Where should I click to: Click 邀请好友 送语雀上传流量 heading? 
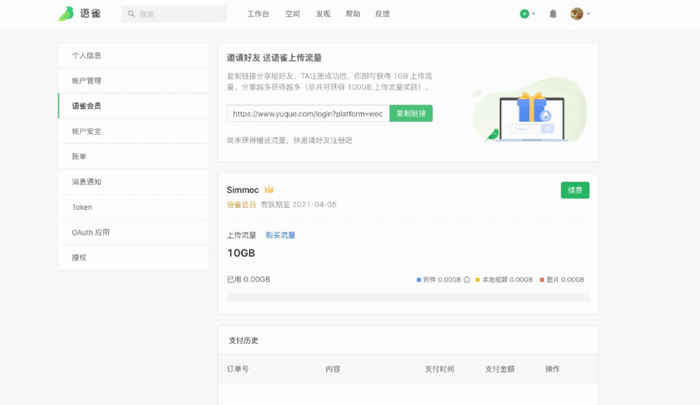[x=274, y=58]
